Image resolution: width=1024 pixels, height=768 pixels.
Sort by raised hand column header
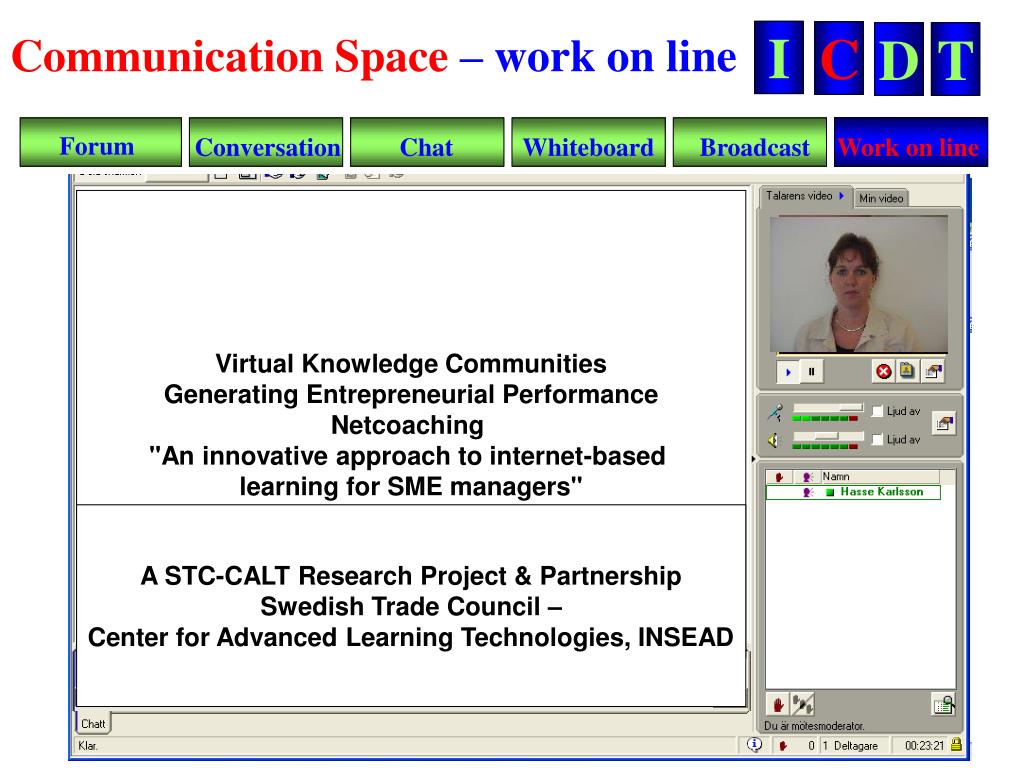click(779, 477)
